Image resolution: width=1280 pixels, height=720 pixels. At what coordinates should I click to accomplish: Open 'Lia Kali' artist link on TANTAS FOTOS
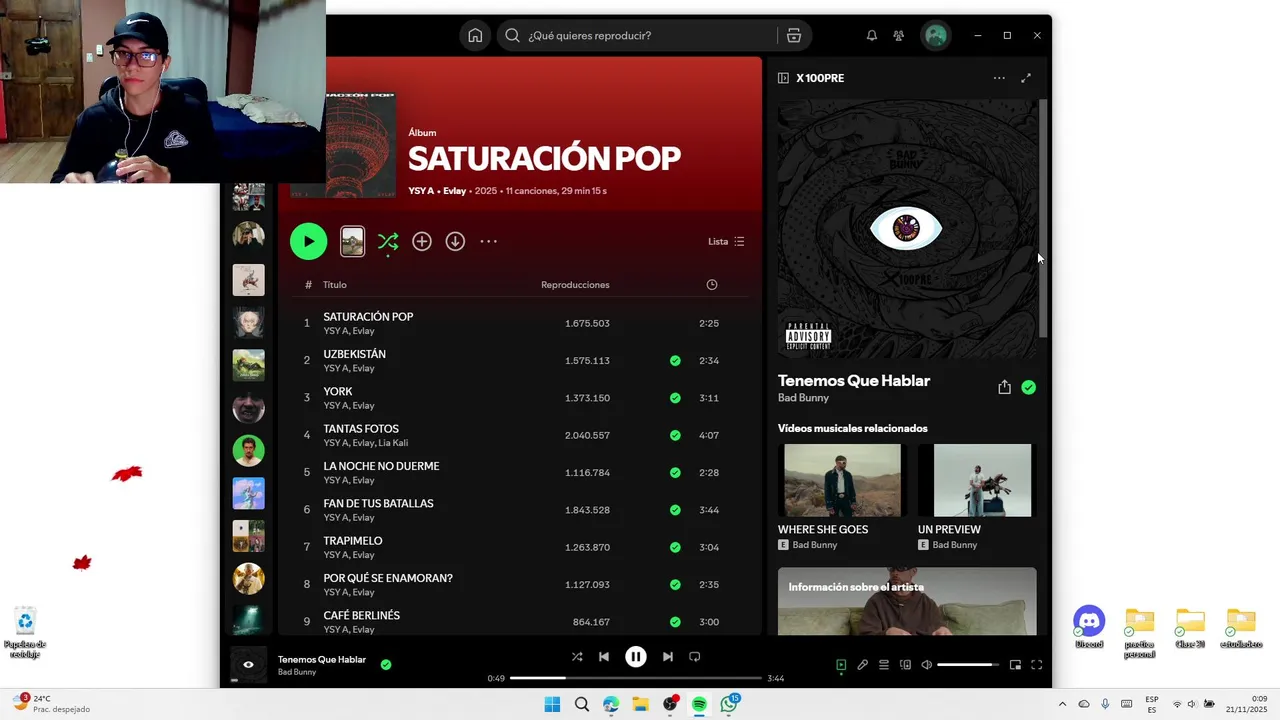pyautogui.click(x=393, y=443)
